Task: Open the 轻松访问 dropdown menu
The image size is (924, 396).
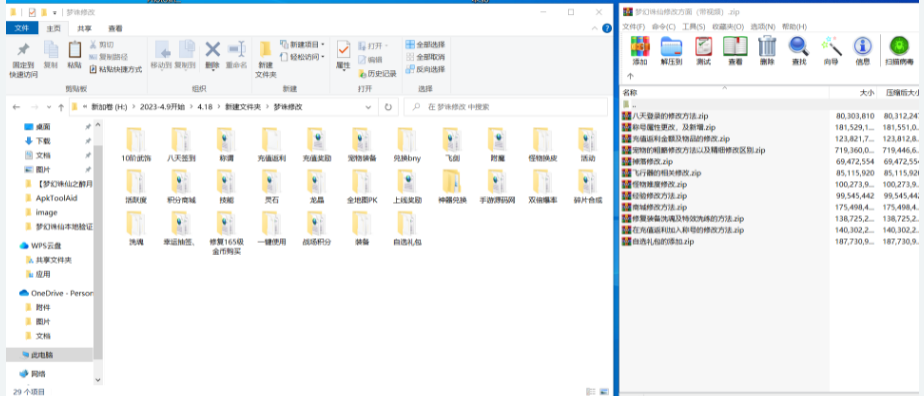Action: 302,57
